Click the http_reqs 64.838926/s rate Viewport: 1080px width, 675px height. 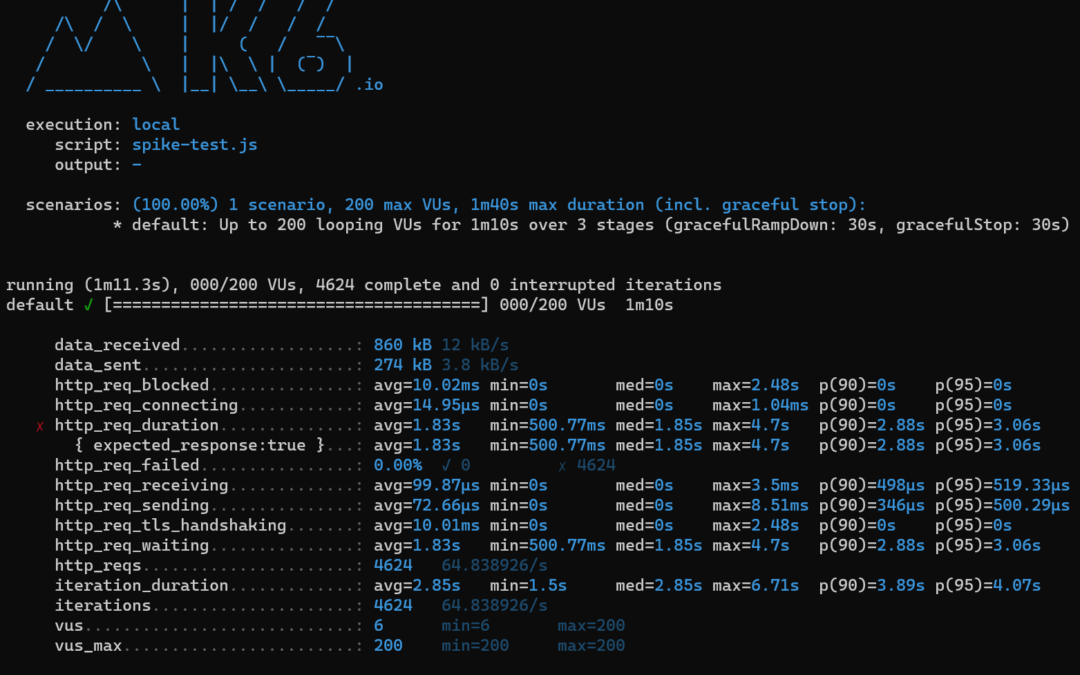point(494,565)
